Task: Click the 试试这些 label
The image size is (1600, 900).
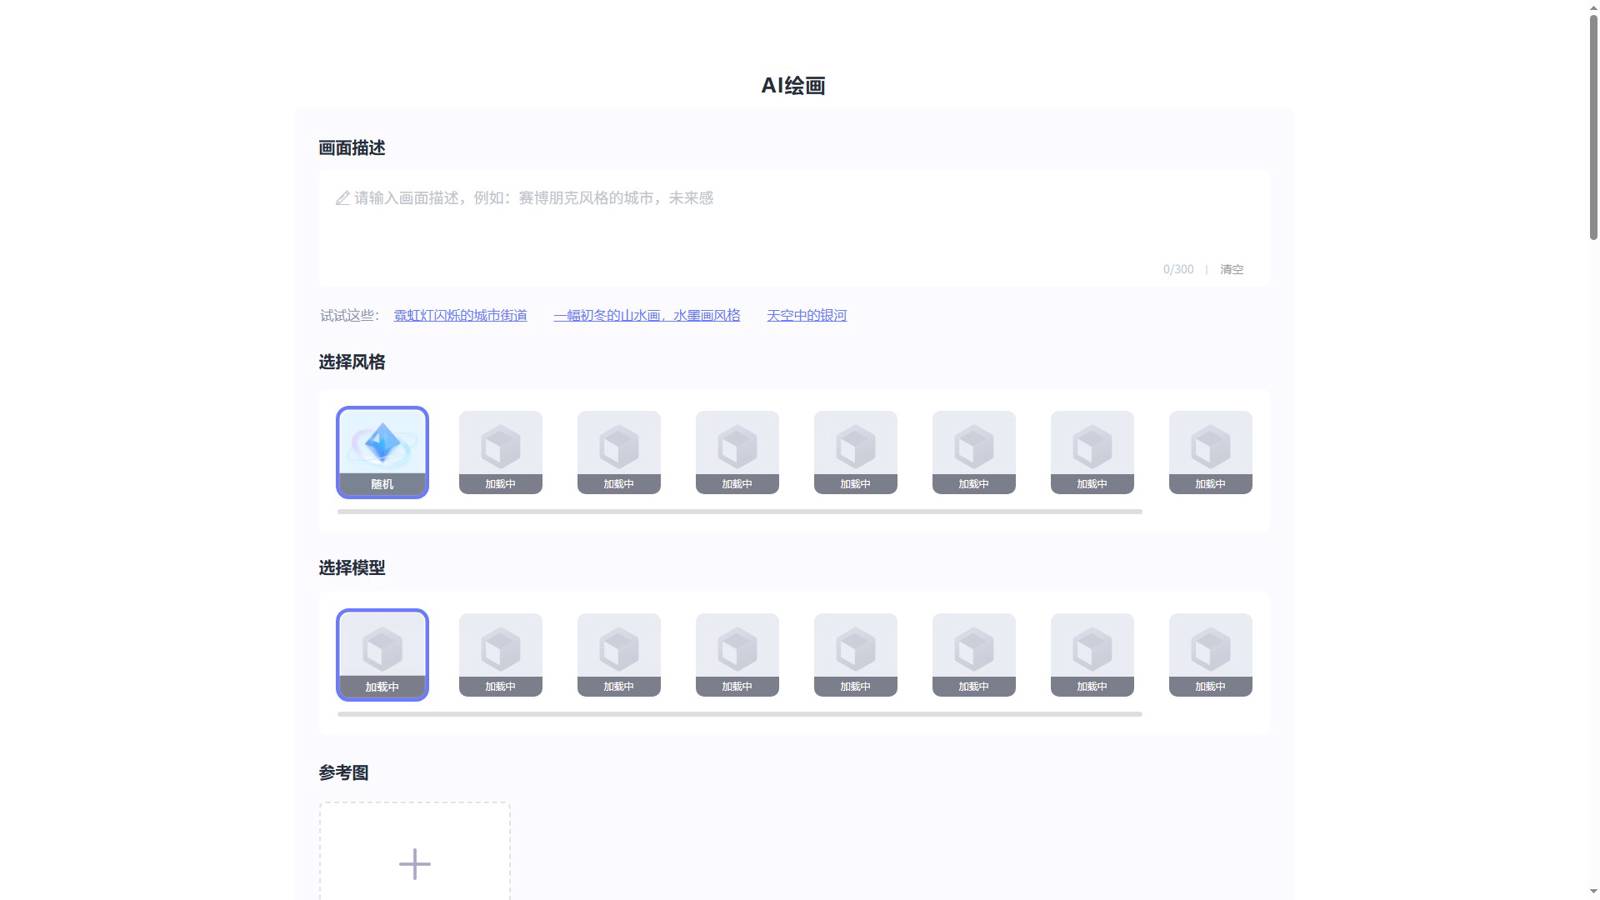Action: [350, 315]
